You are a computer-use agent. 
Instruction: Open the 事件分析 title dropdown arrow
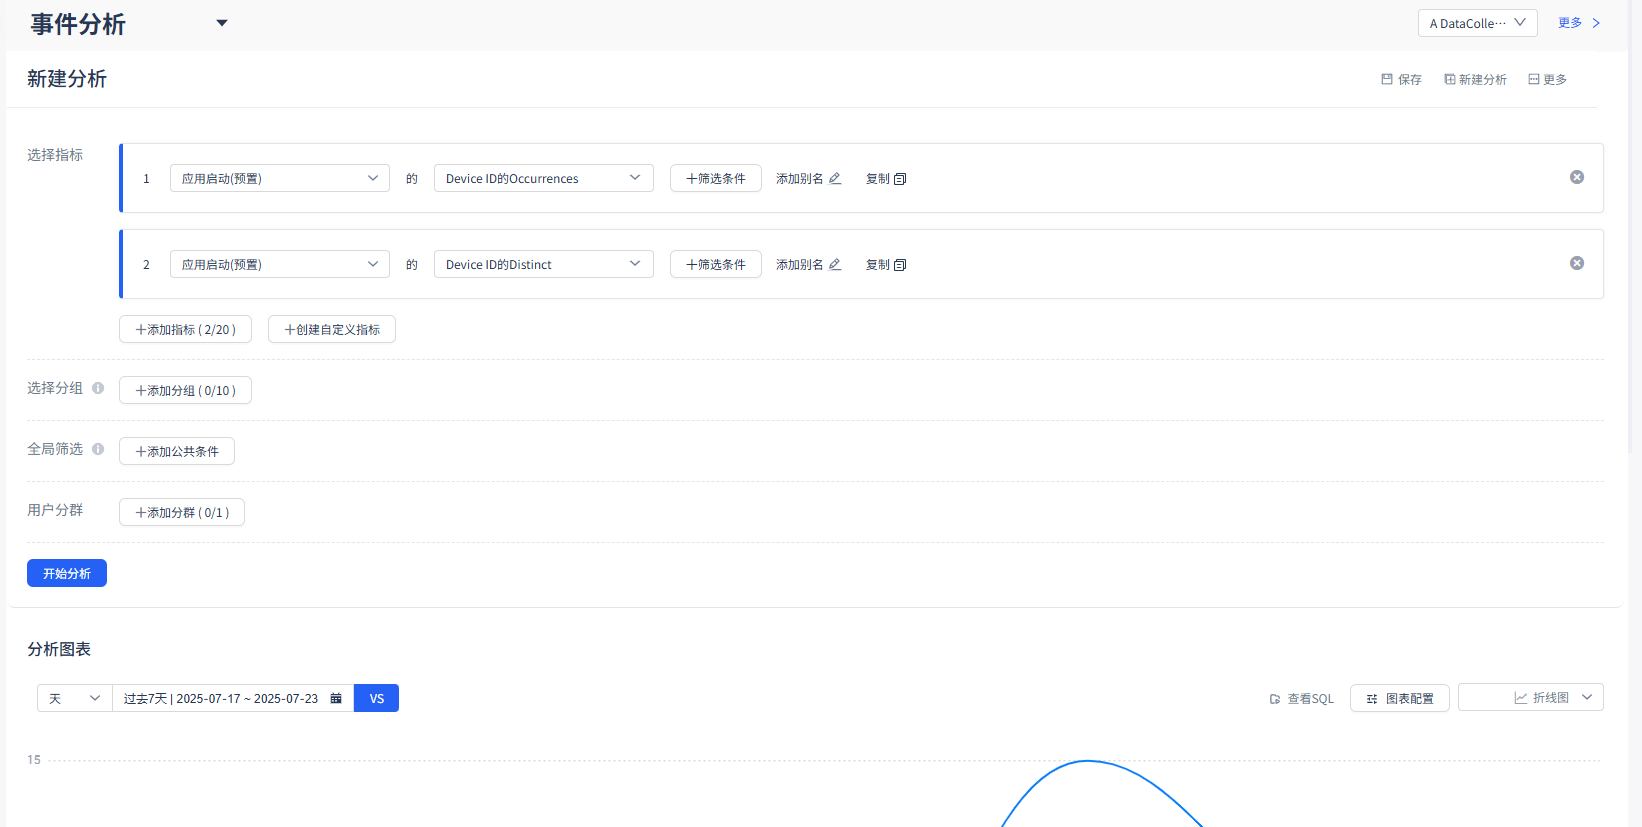pos(222,23)
